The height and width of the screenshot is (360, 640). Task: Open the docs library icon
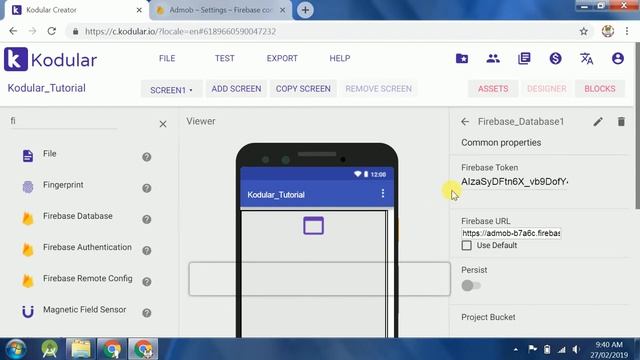point(524,59)
